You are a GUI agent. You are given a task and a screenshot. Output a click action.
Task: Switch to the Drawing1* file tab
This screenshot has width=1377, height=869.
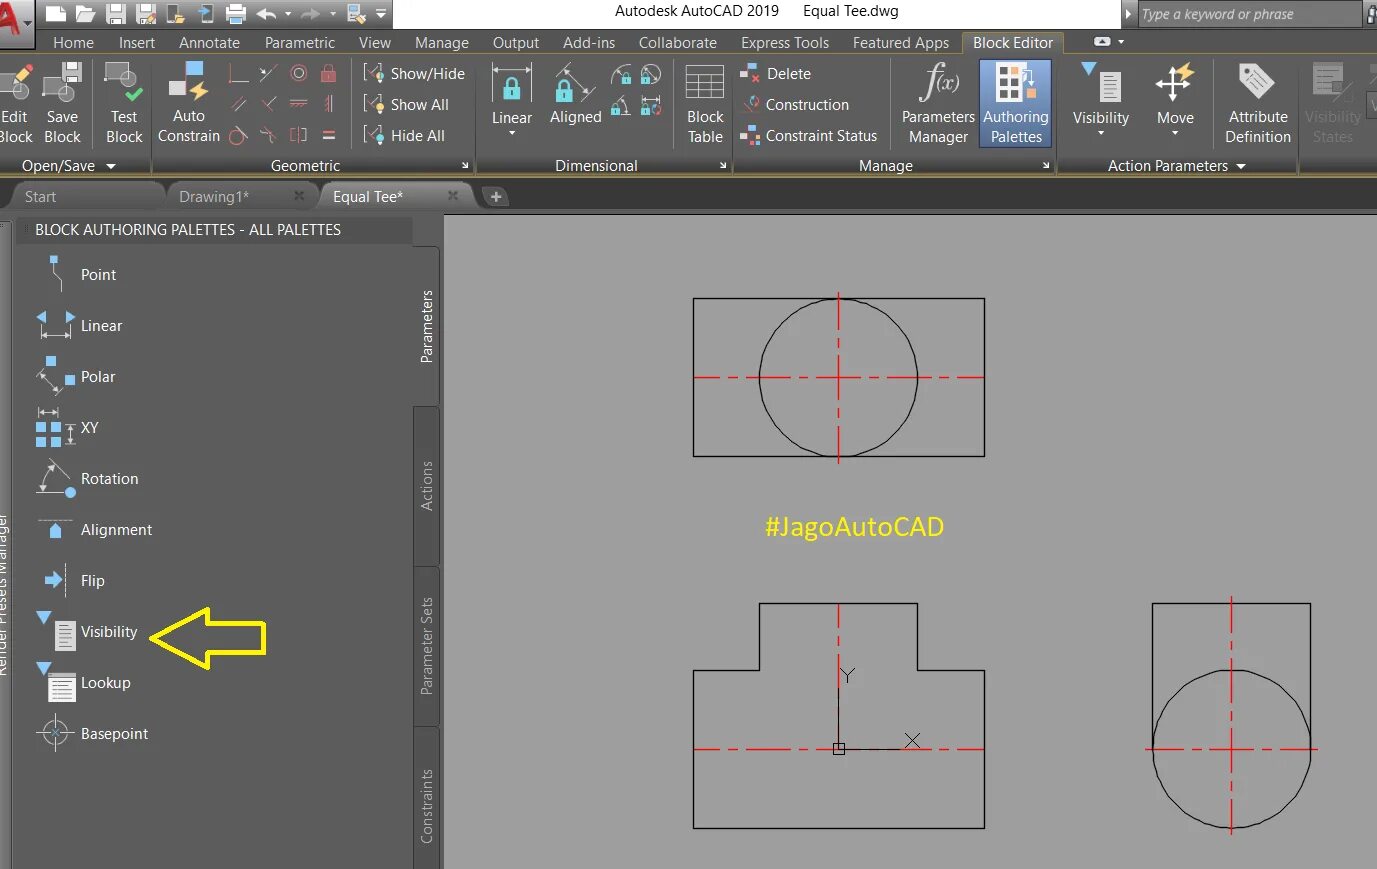click(214, 196)
